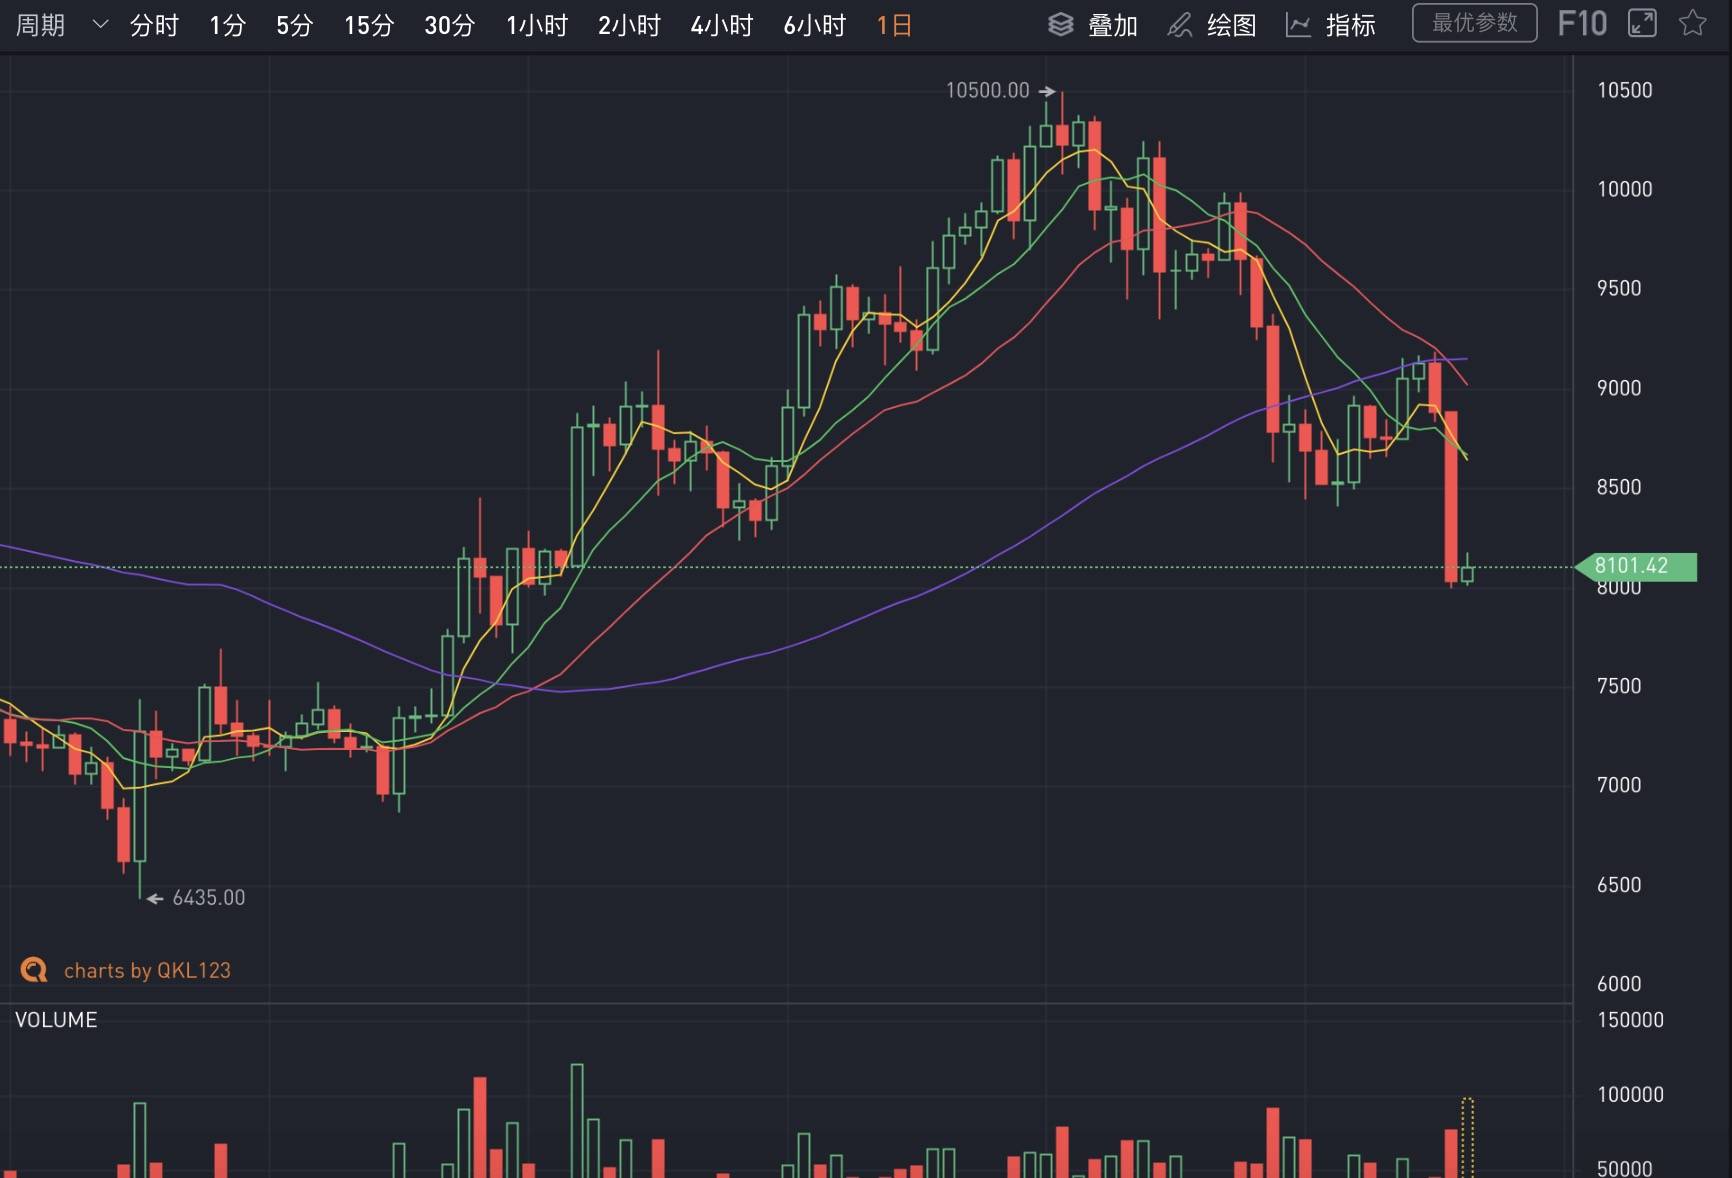Open the 周期 period dropdown
This screenshot has width=1732, height=1178.
click(x=61, y=25)
